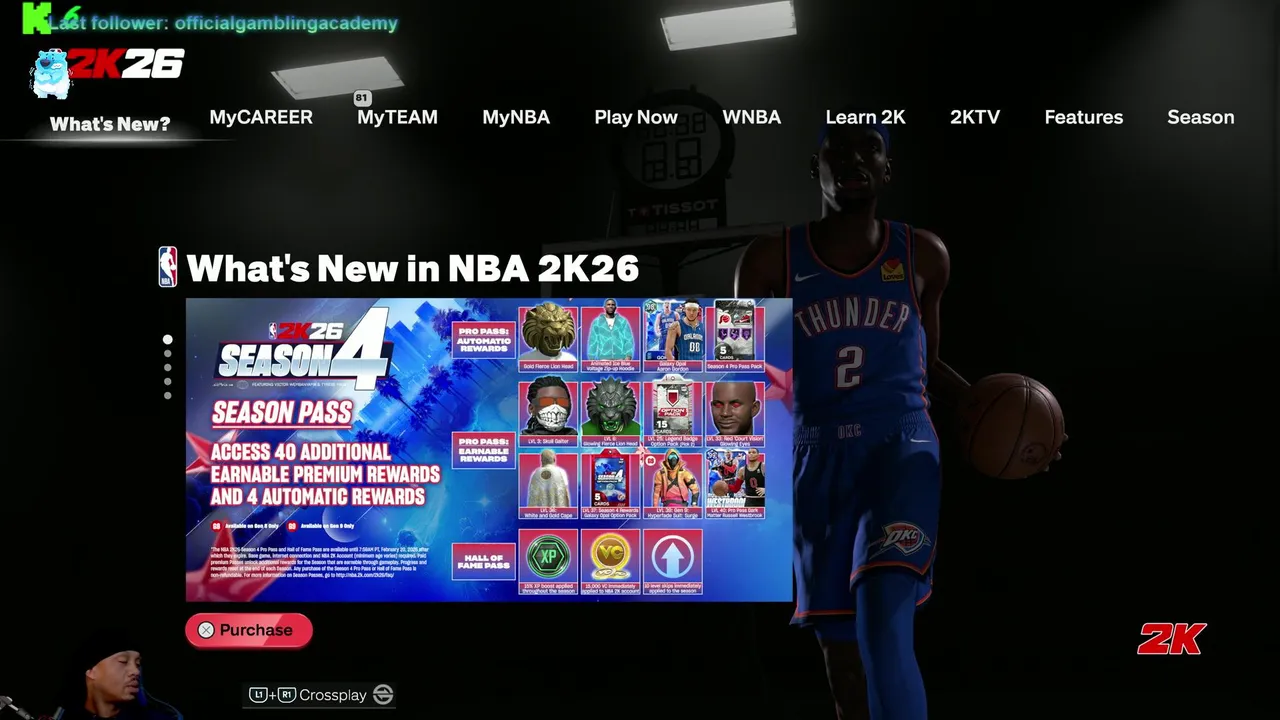Open the Features tab
The width and height of the screenshot is (1280, 720).
1083,117
